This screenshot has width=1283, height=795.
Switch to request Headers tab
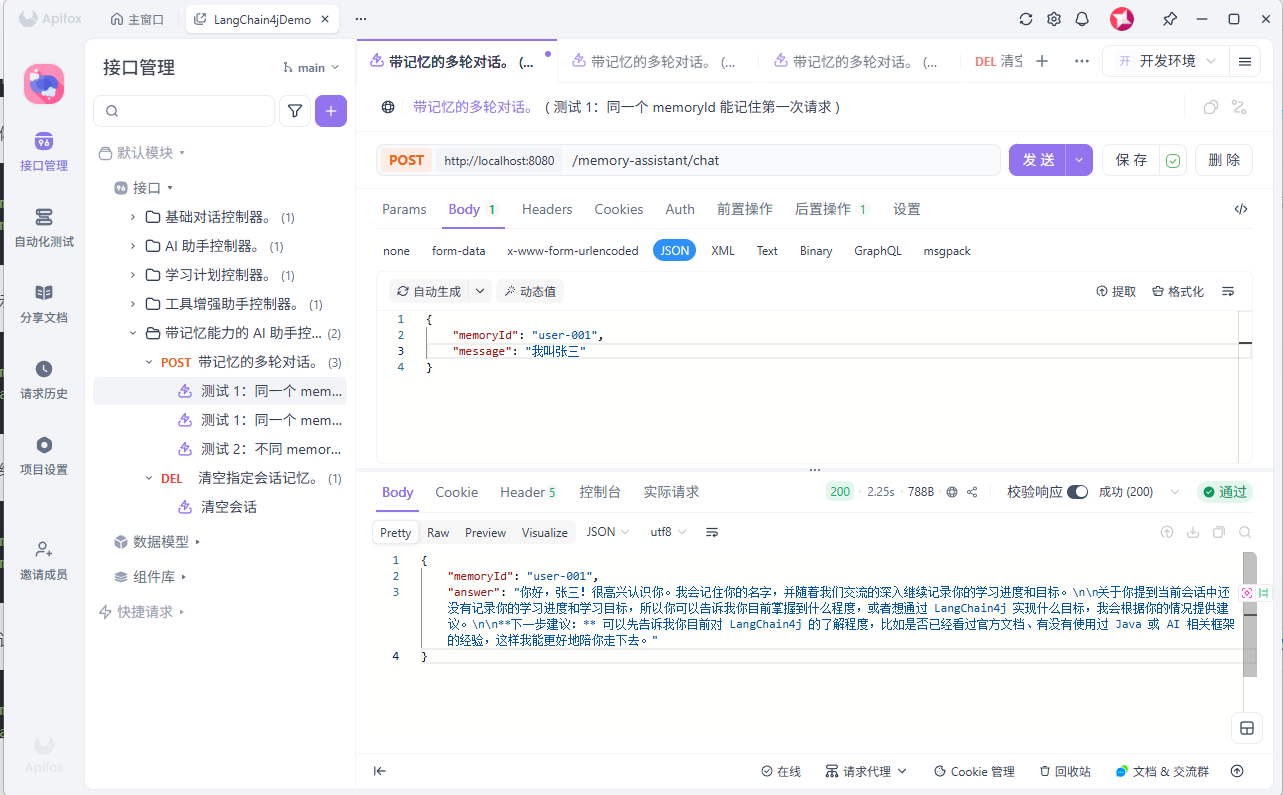(547, 209)
